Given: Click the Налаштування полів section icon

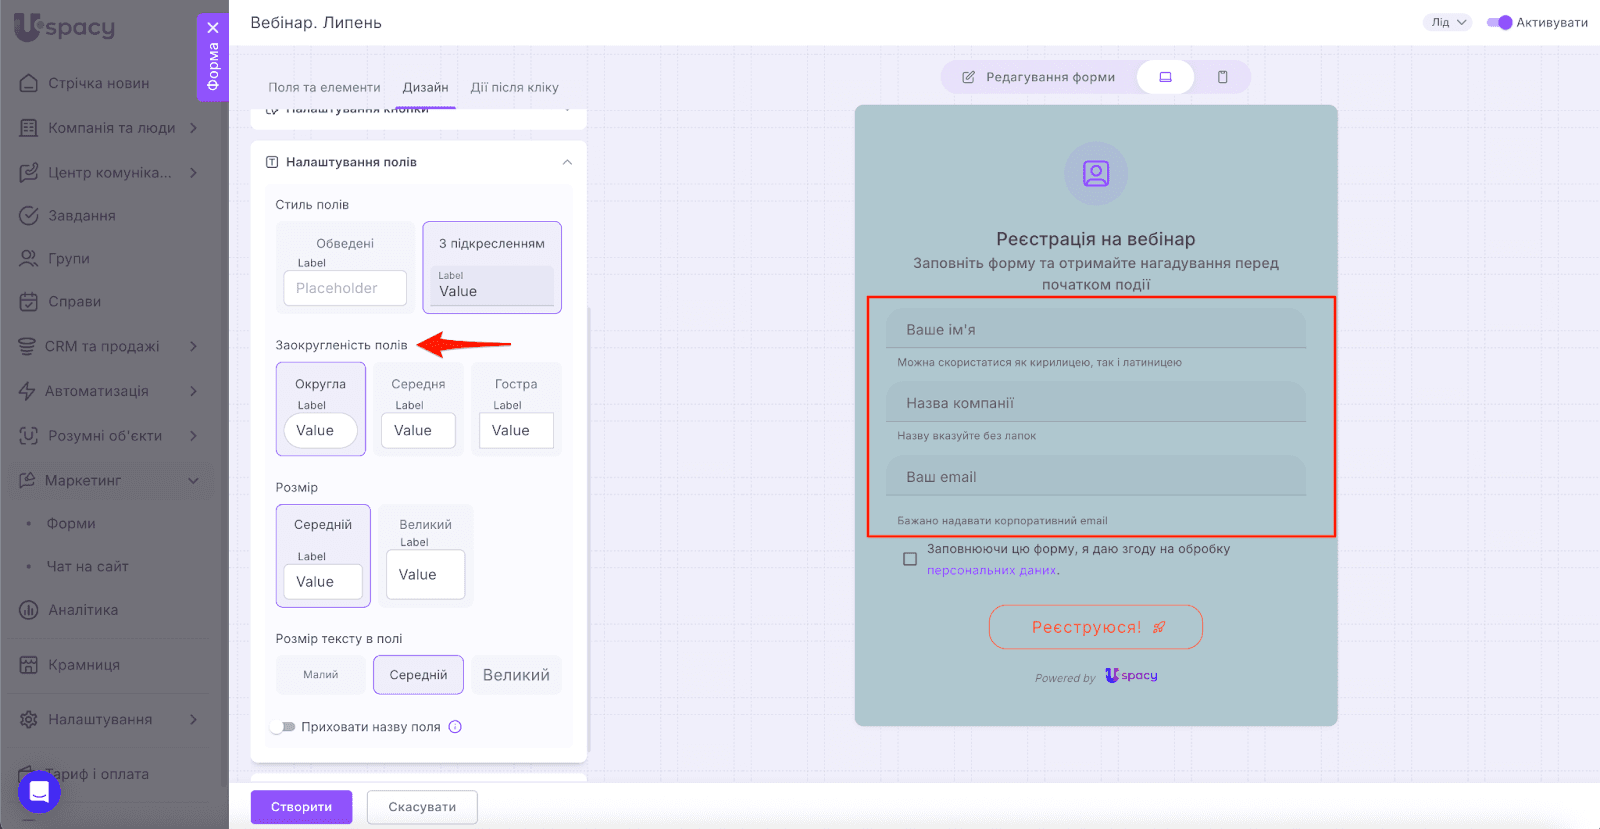Looking at the screenshot, I should click(x=272, y=162).
